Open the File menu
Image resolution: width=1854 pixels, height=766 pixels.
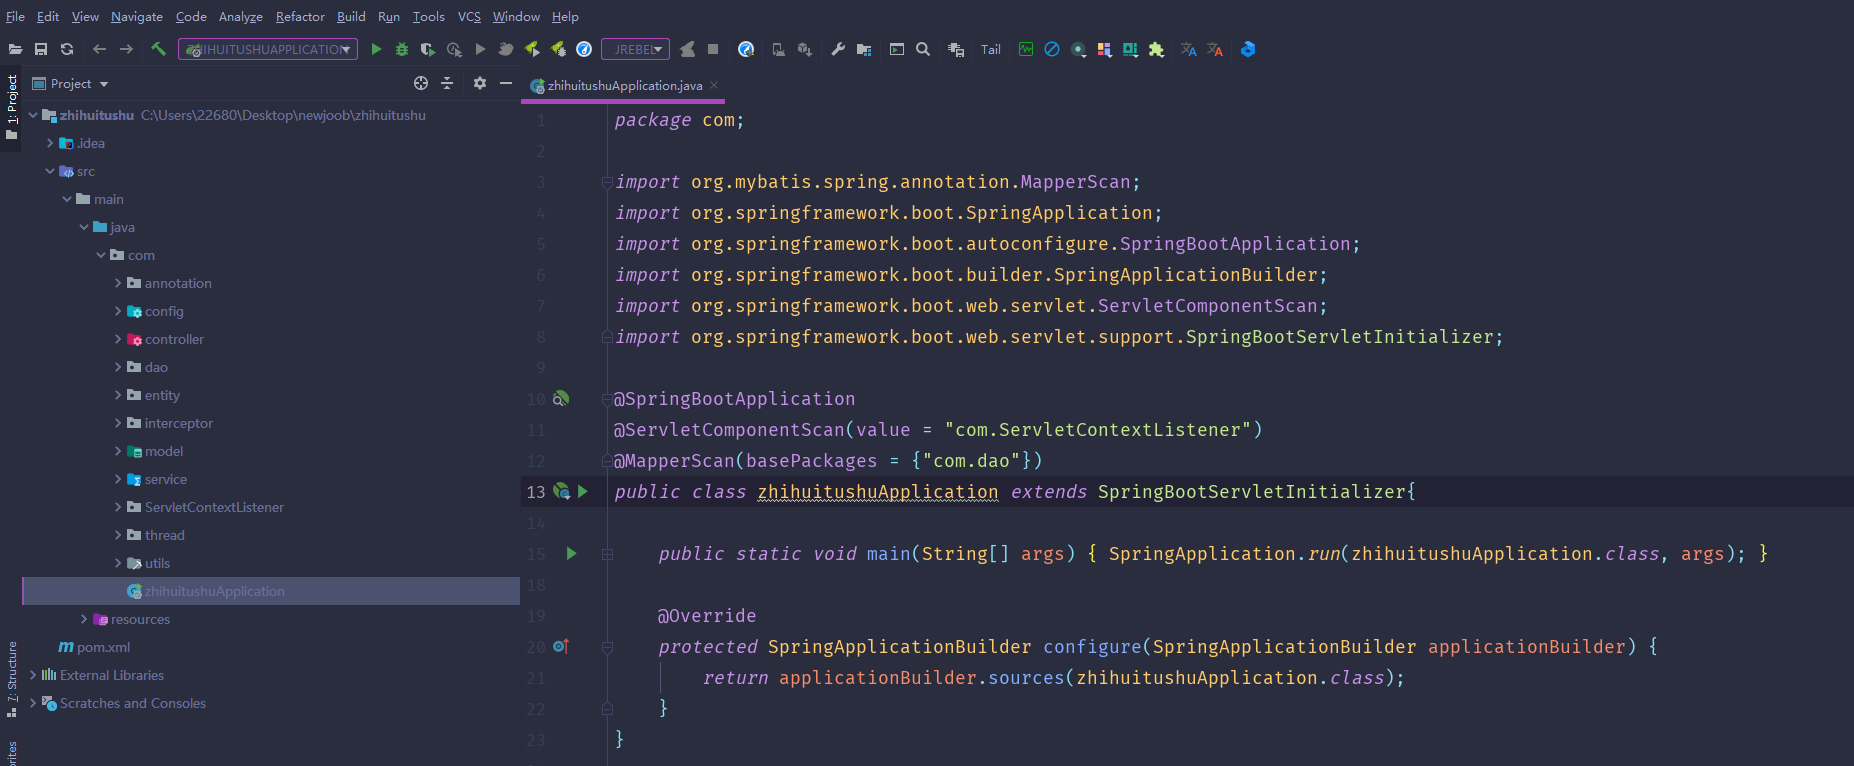pos(15,16)
